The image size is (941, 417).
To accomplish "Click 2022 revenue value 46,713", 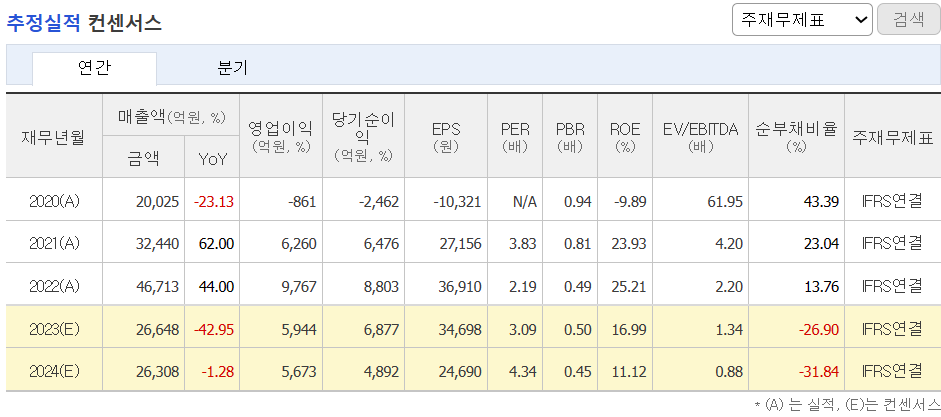I will pyautogui.click(x=157, y=287).
